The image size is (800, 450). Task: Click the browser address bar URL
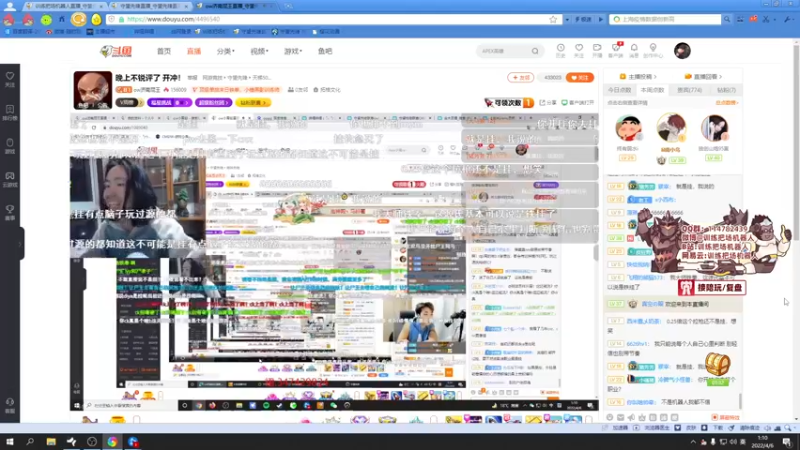click(173, 19)
